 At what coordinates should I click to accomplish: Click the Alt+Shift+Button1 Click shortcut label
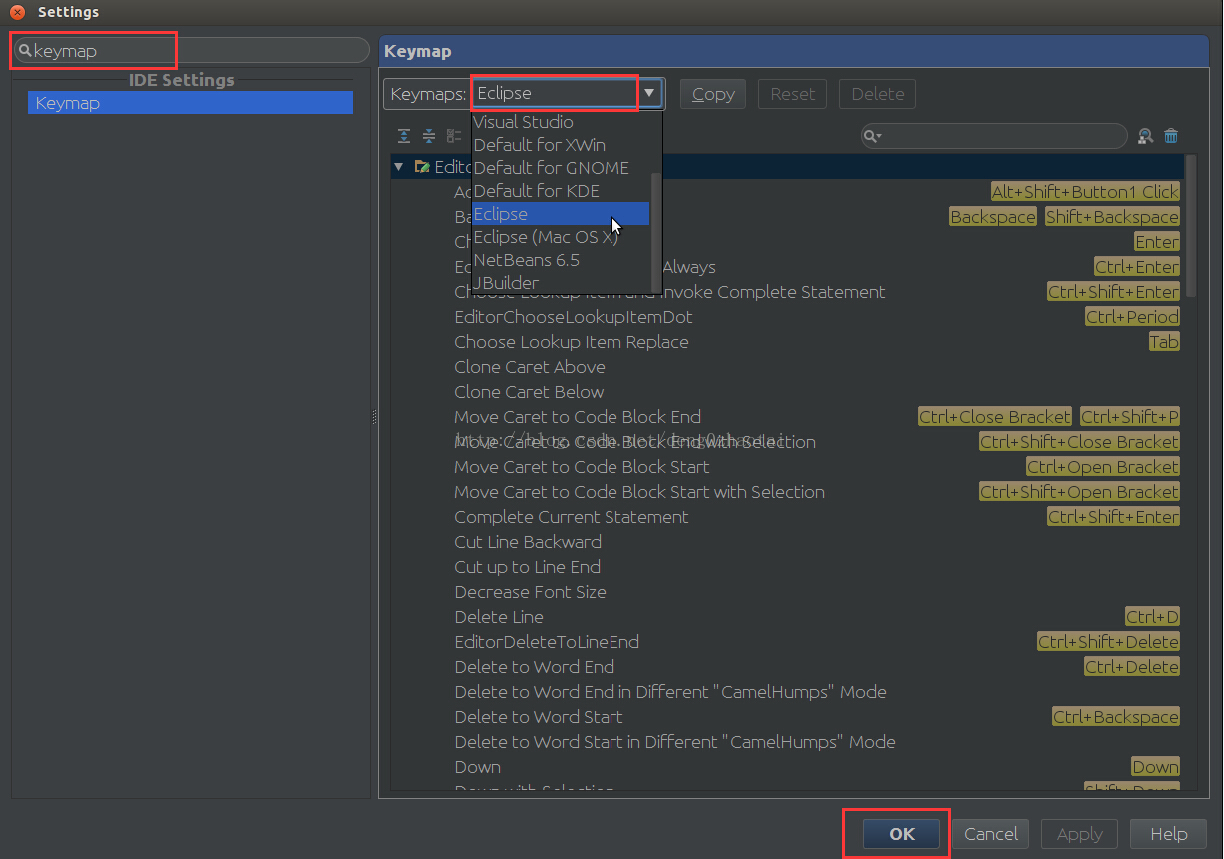click(1085, 192)
